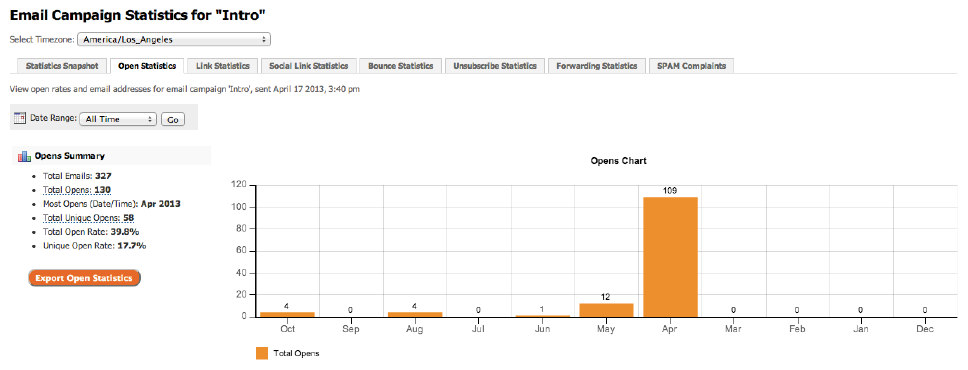This screenshot has width=968, height=370.
Task: Click the Go button
Action: [x=172, y=120]
